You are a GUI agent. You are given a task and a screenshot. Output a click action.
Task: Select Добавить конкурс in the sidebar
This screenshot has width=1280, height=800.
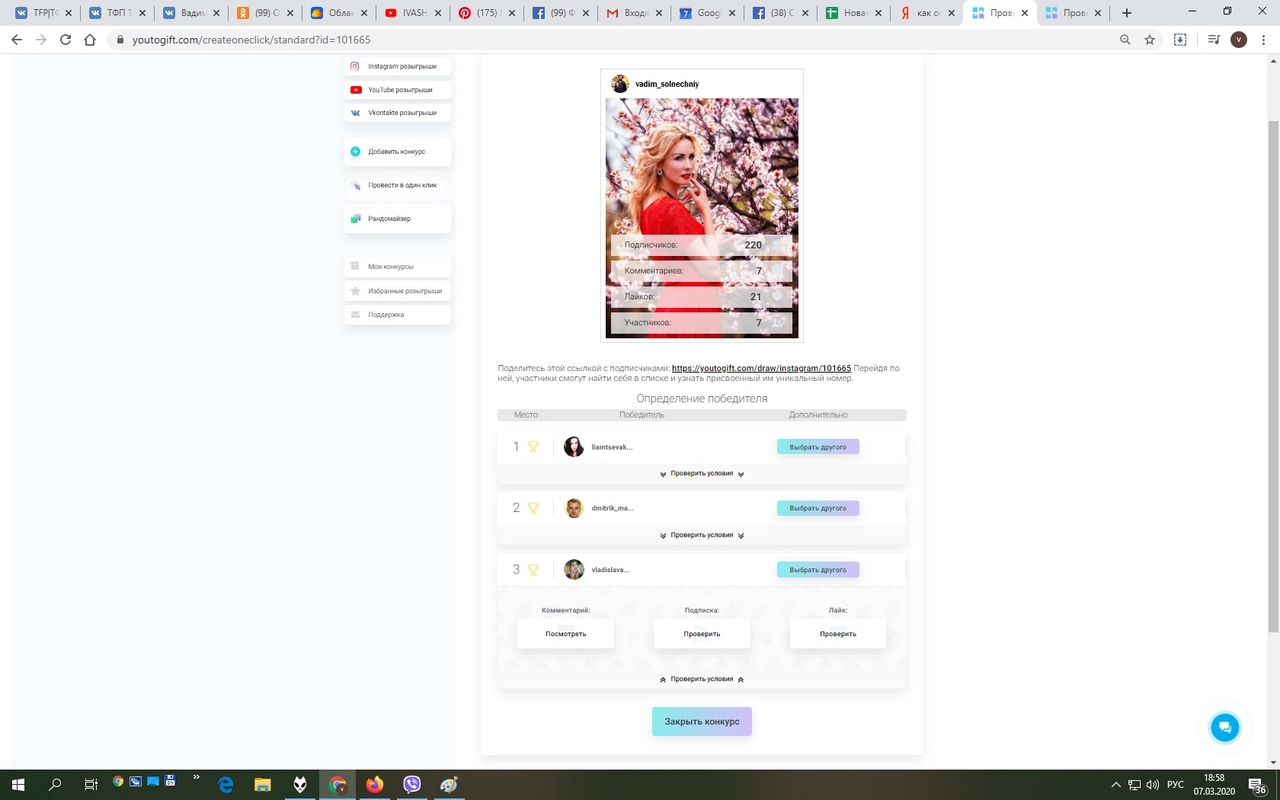point(397,152)
